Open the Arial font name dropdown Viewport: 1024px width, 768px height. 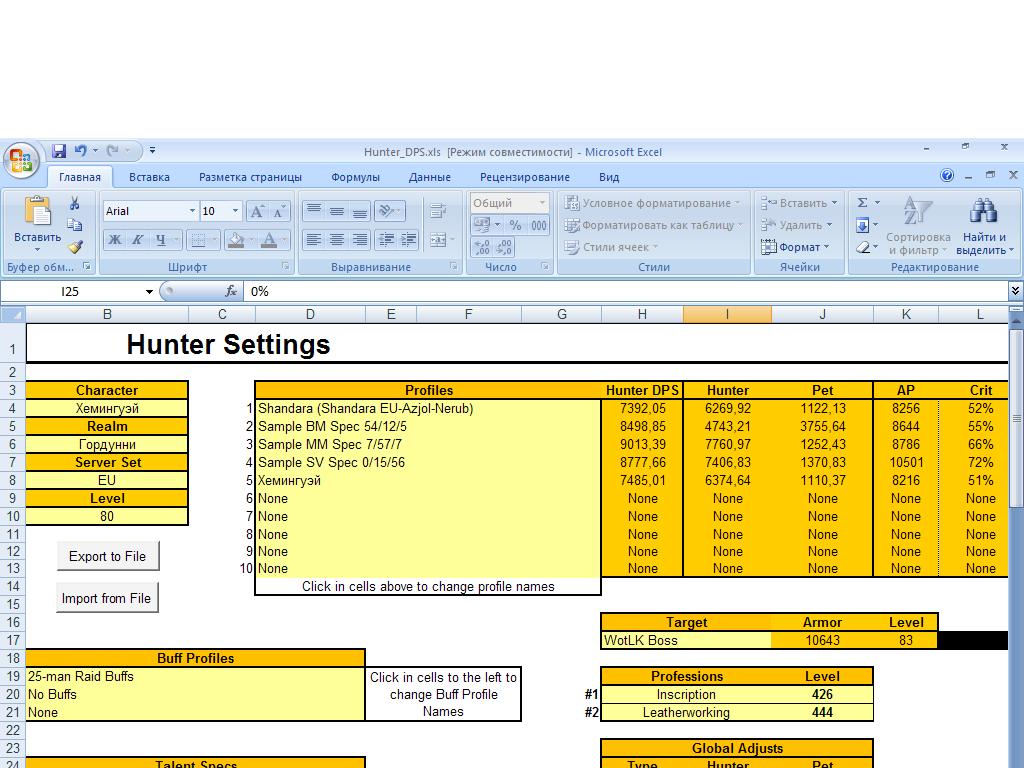coord(192,211)
